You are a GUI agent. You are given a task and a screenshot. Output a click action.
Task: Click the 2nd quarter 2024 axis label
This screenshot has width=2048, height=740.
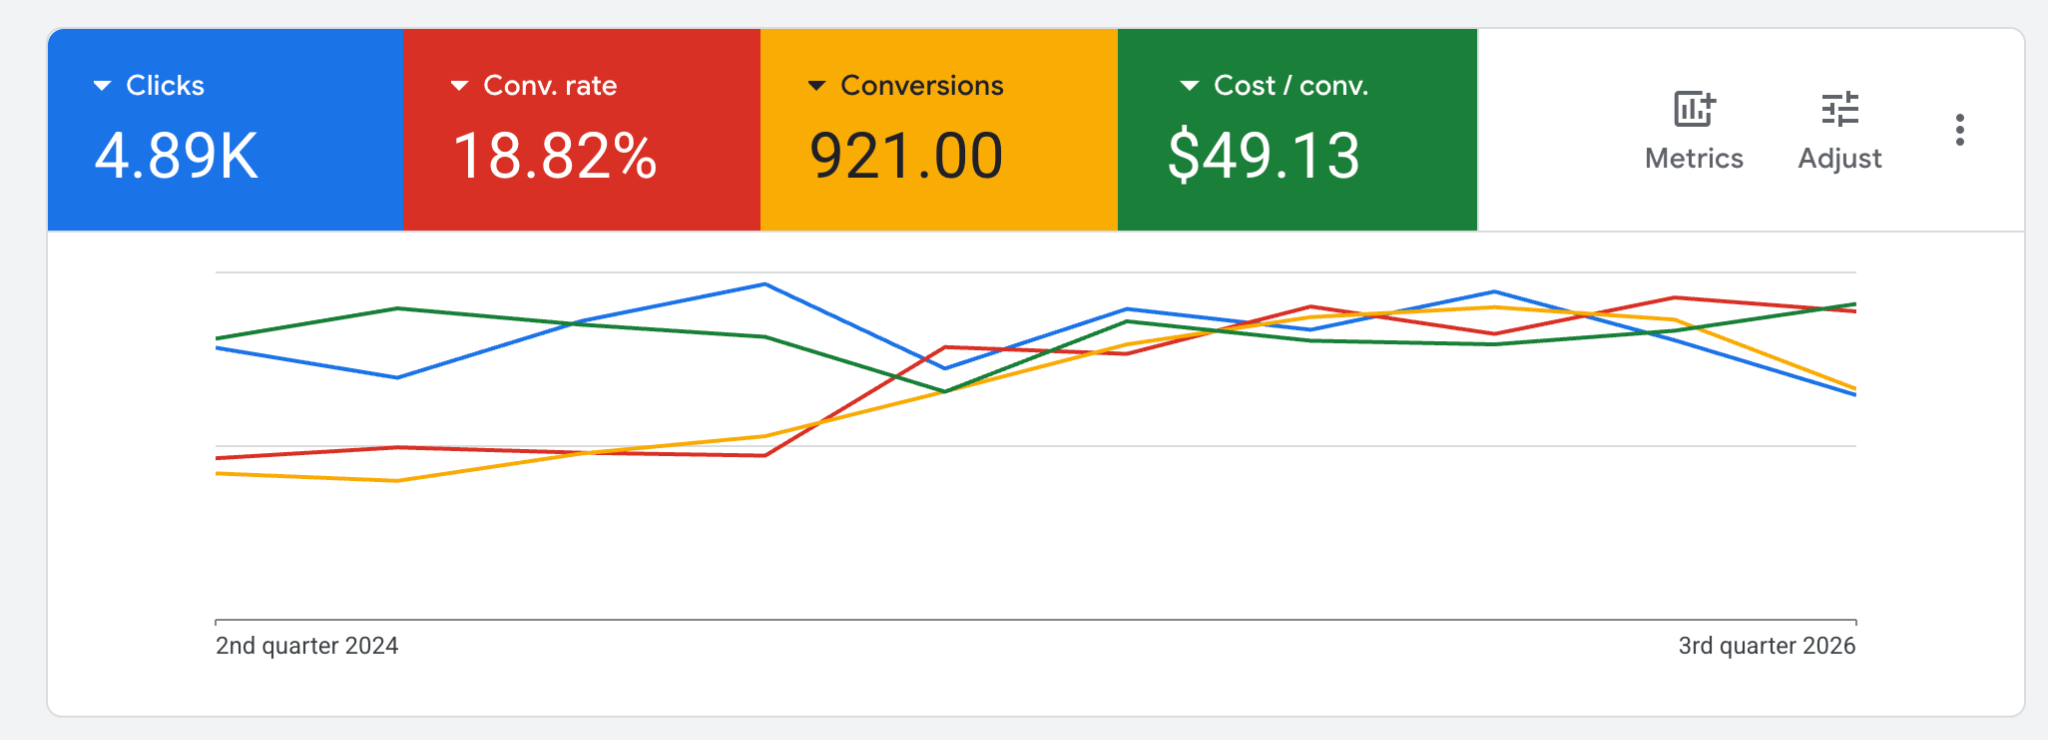point(307,646)
